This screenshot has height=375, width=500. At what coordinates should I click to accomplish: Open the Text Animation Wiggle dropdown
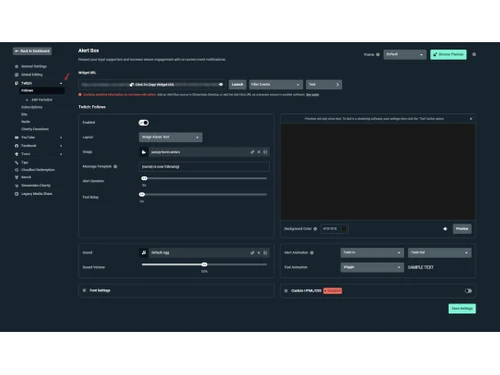click(x=372, y=267)
